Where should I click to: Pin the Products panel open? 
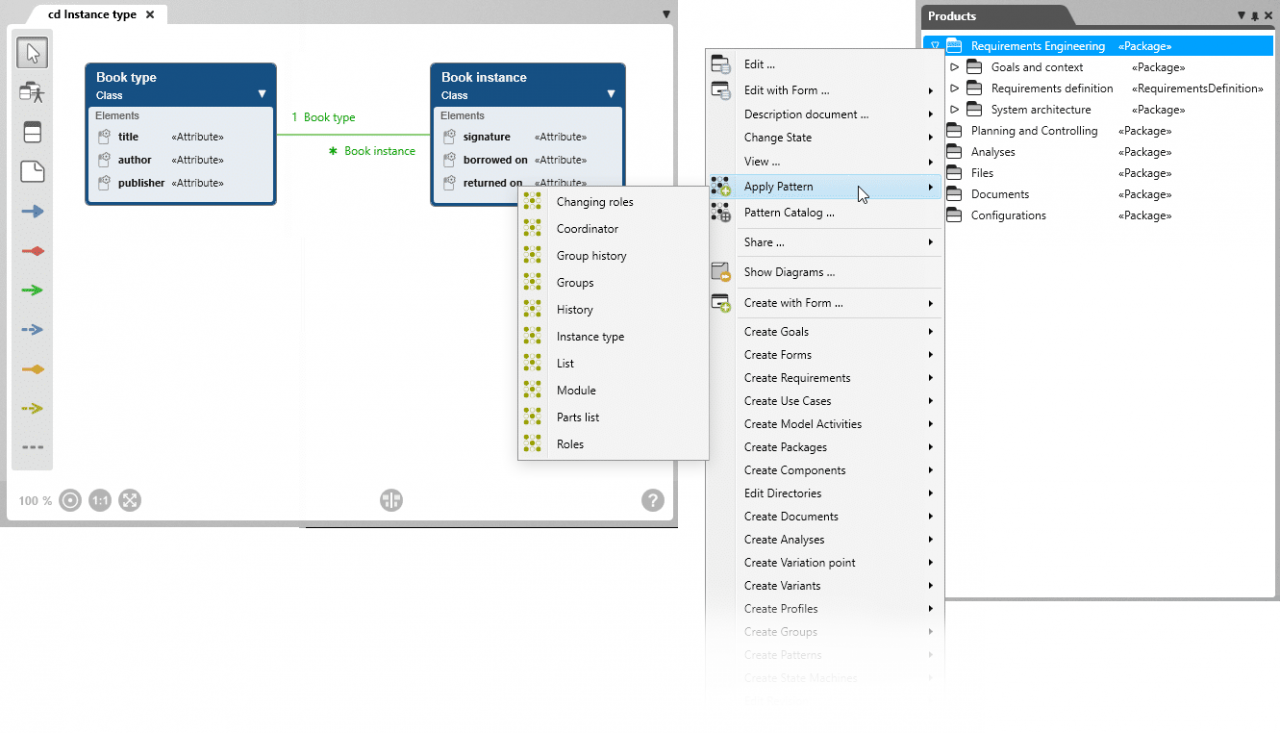tap(1256, 15)
